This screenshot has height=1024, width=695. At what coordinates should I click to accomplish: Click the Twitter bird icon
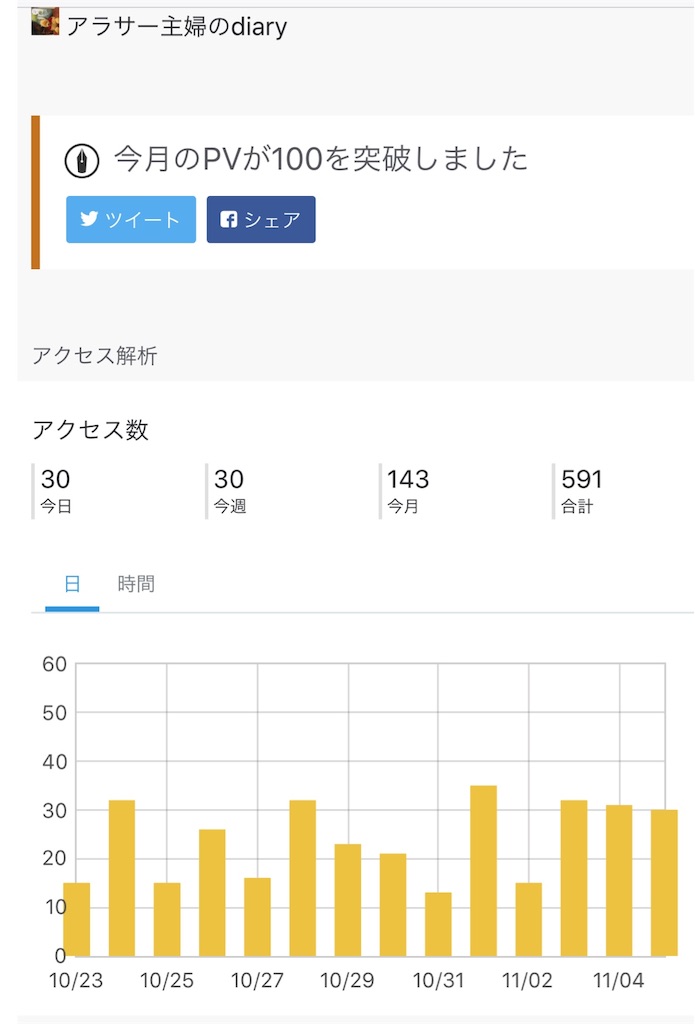coord(89,218)
